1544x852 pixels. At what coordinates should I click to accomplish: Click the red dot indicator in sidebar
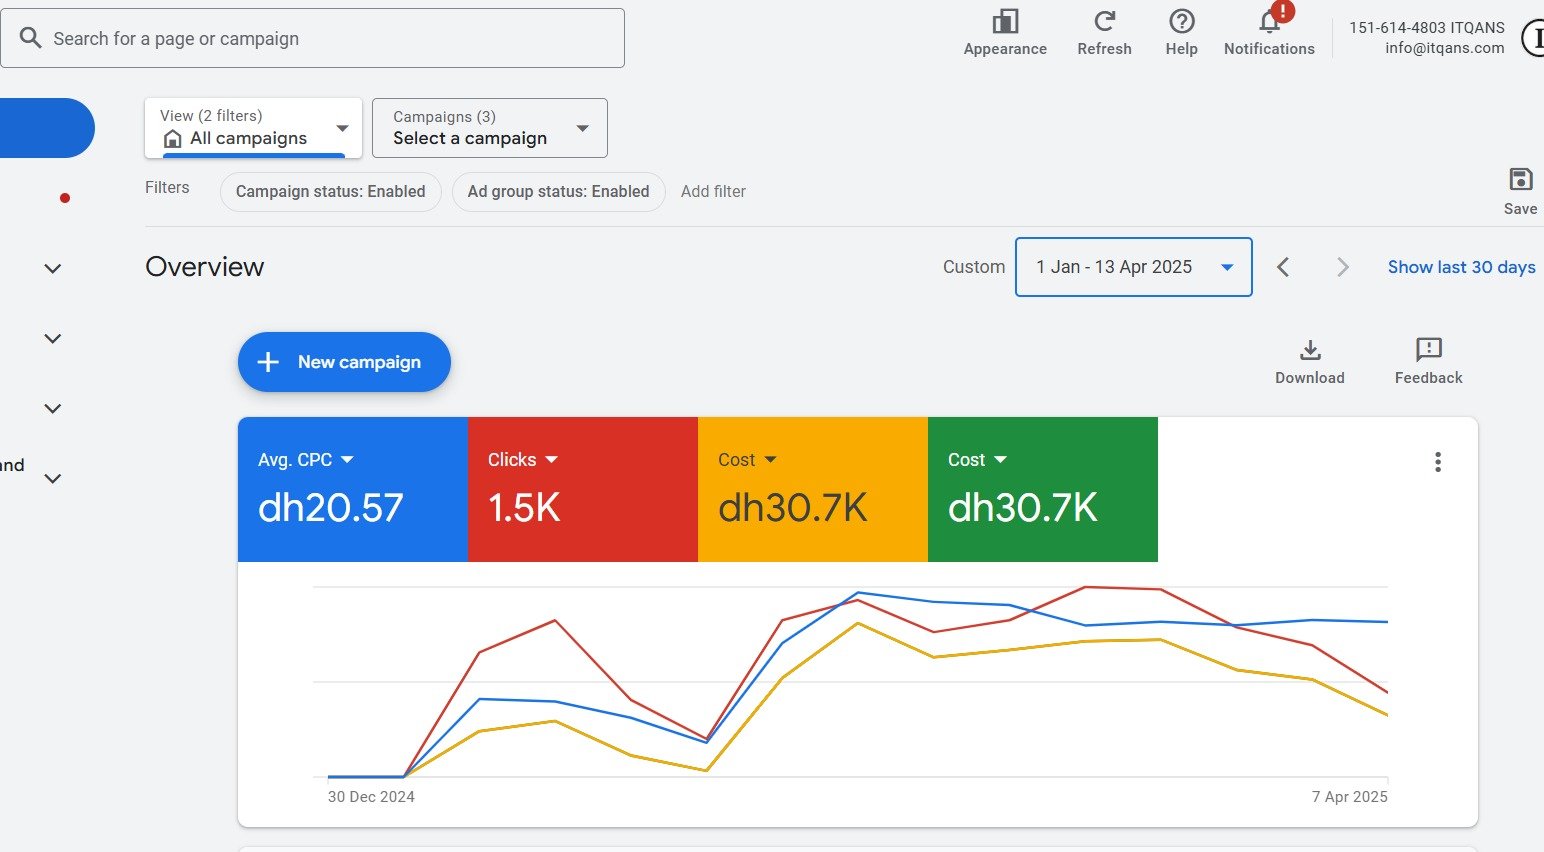pyautogui.click(x=65, y=198)
